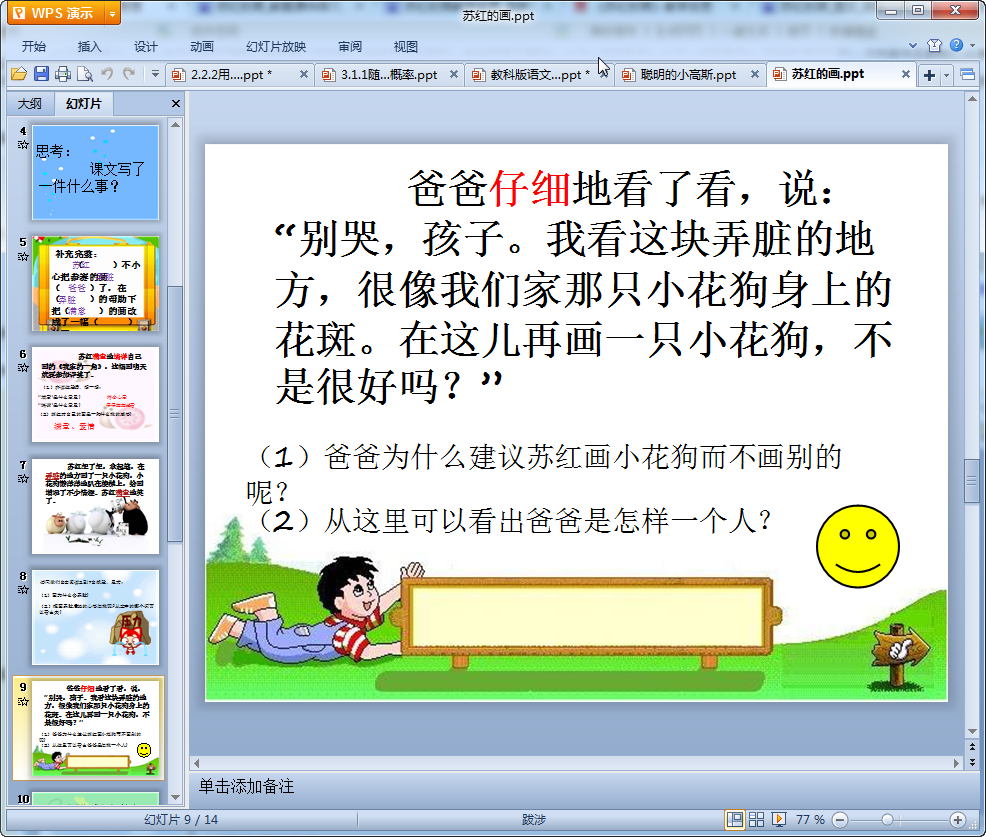Switch to Normal view icon in status bar
986x837 pixels.
734,819
